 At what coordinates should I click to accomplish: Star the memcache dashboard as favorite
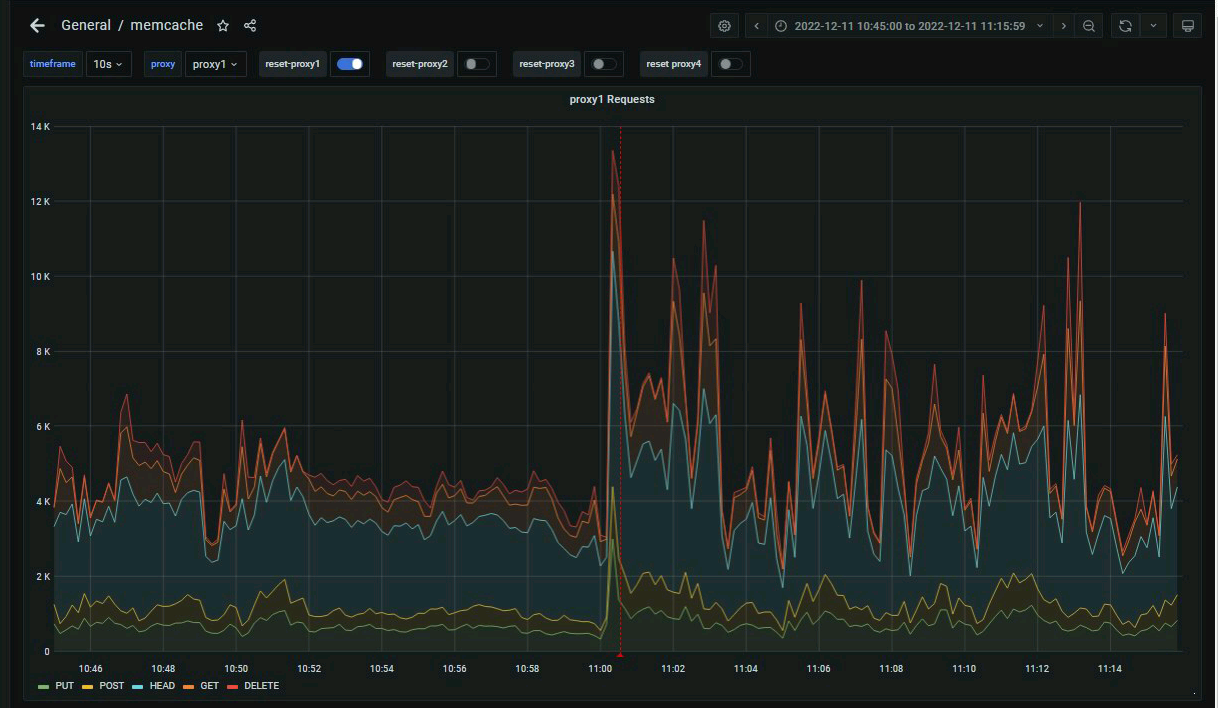point(223,26)
